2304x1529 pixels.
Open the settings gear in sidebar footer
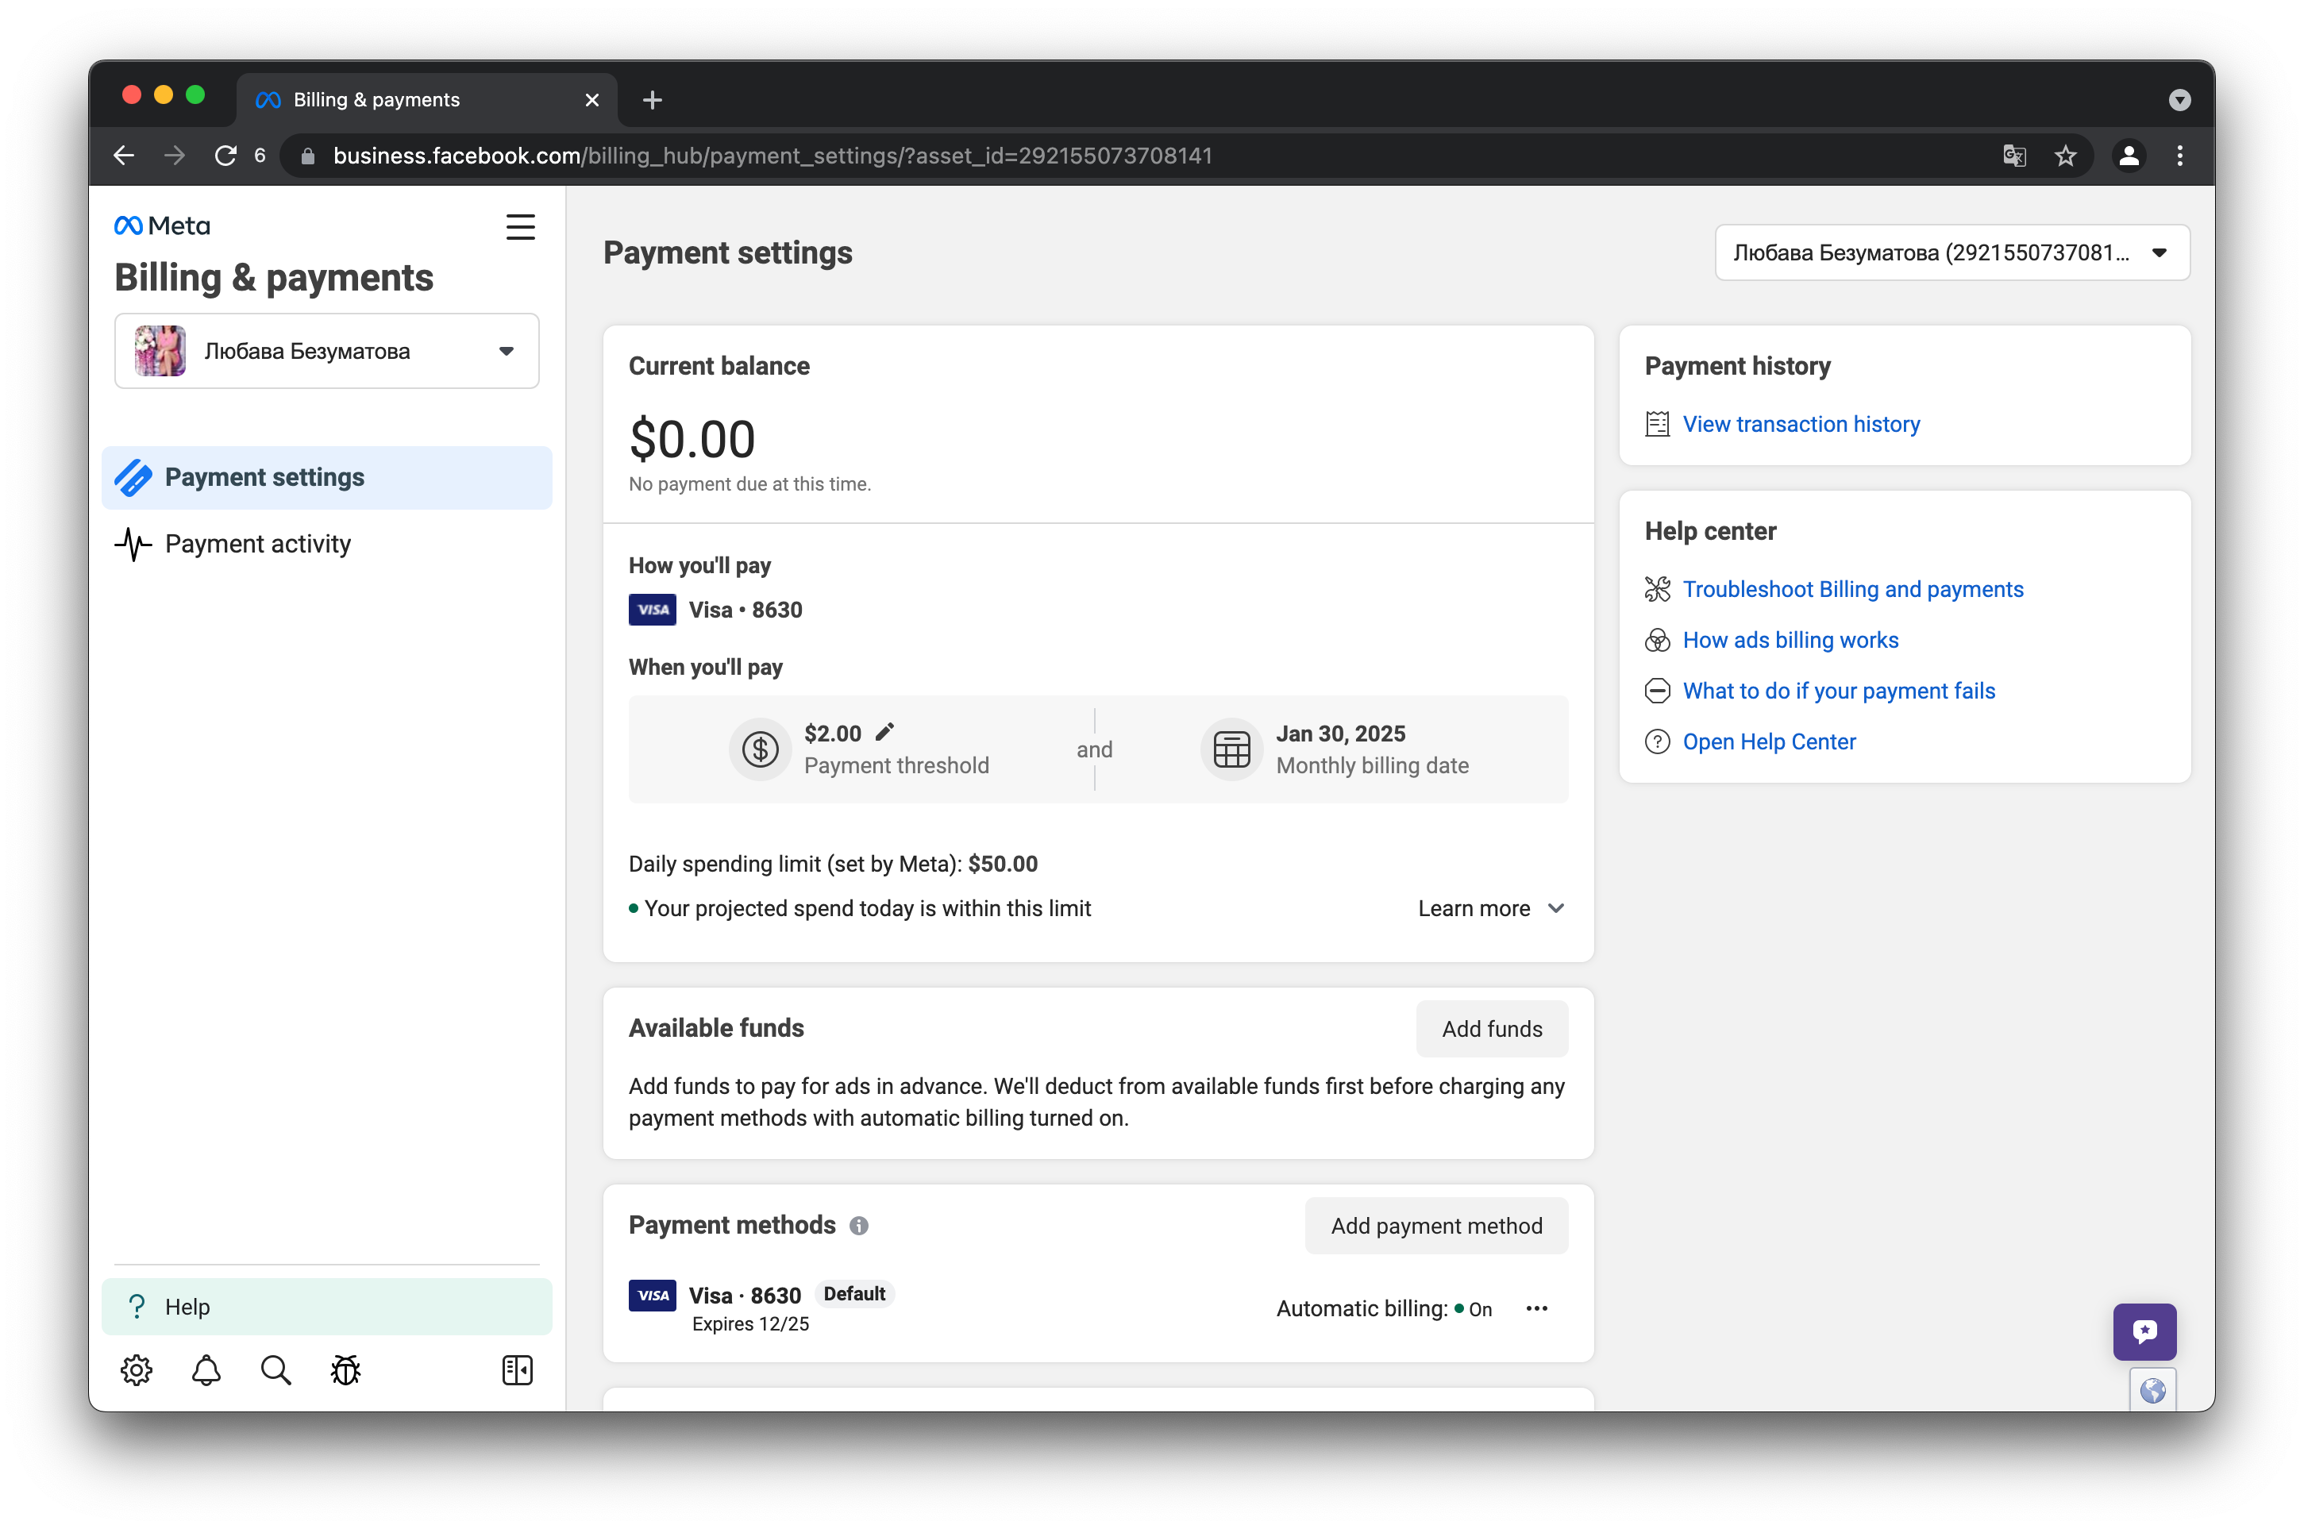click(136, 1370)
